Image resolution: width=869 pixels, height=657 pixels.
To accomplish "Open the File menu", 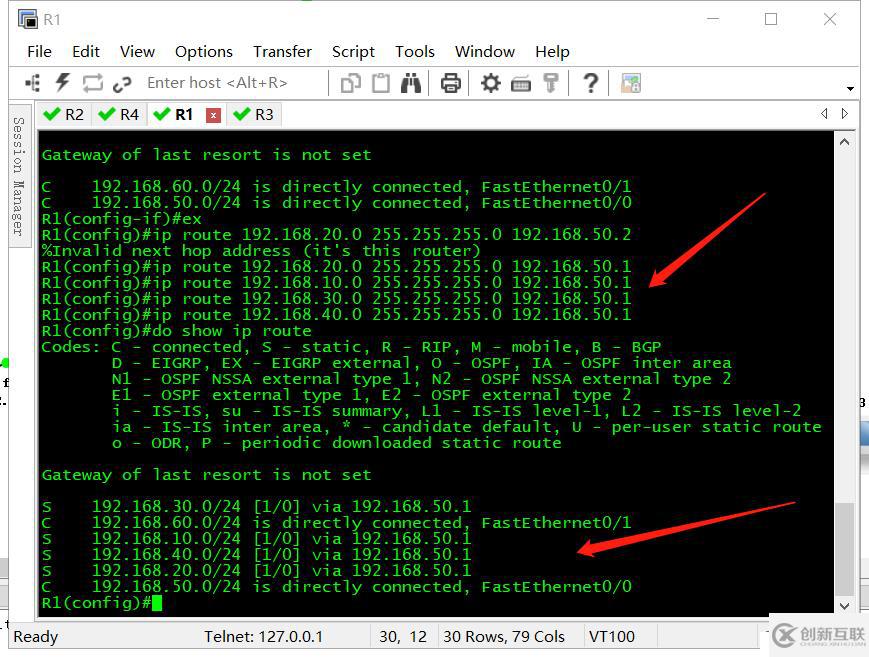I will 39,52.
